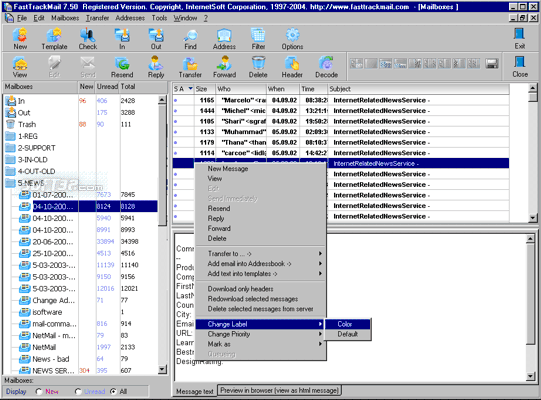Click the Delete trash icon in toolbar
The width and height of the screenshot is (541, 400).
pos(258,67)
